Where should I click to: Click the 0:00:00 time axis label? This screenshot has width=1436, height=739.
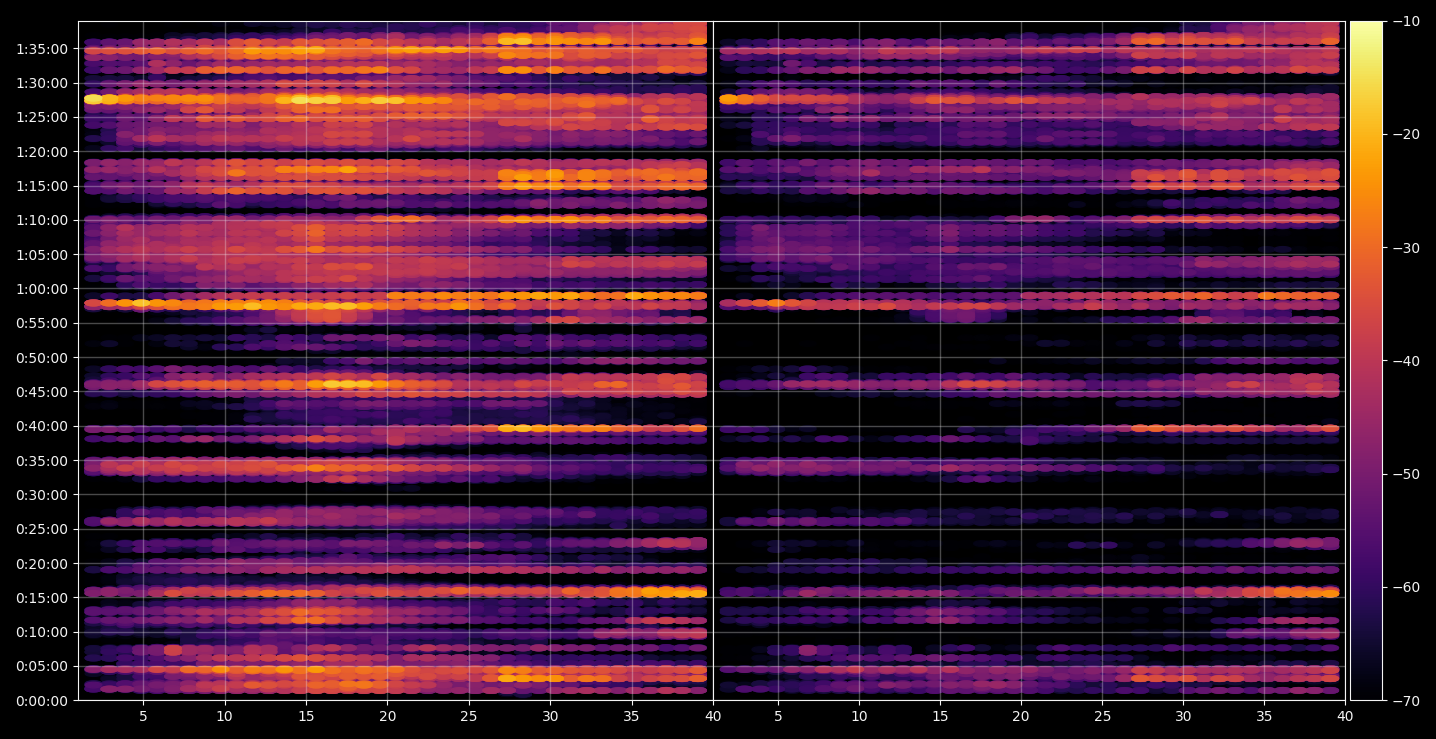pyautogui.click(x=42, y=700)
